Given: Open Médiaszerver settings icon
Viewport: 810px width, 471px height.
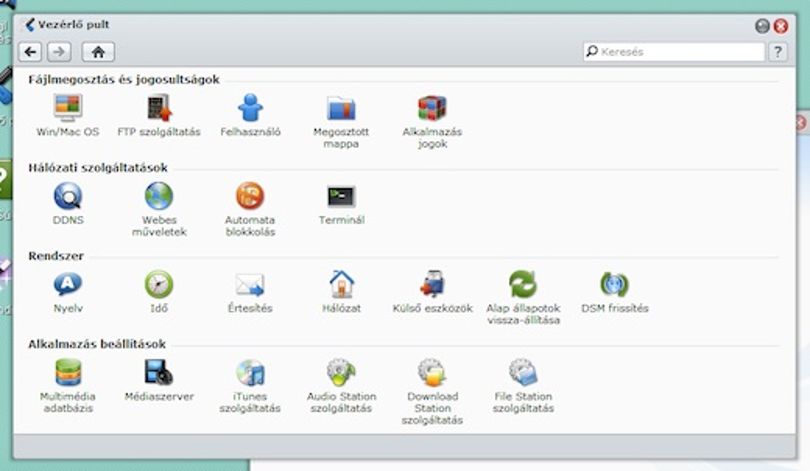Looking at the screenshot, I should [159, 372].
